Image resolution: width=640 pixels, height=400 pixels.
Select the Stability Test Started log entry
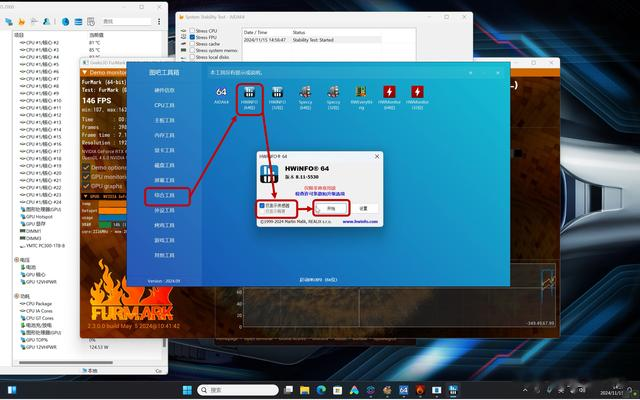pyautogui.click(x=313, y=40)
